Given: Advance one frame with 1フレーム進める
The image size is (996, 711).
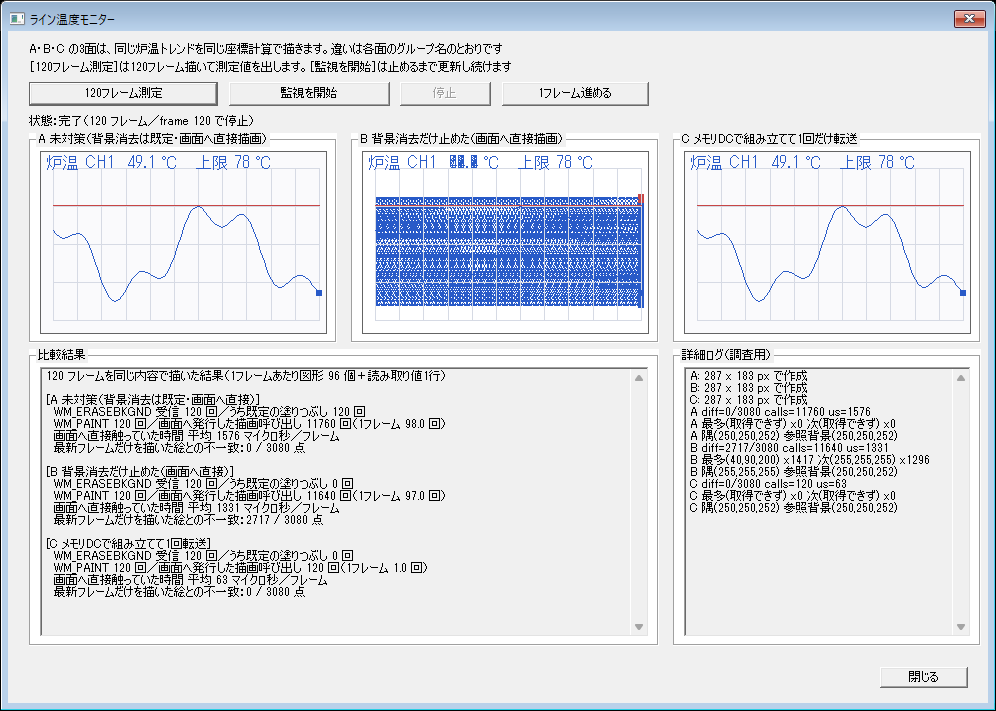Looking at the screenshot, I should (x=575, y=93).
